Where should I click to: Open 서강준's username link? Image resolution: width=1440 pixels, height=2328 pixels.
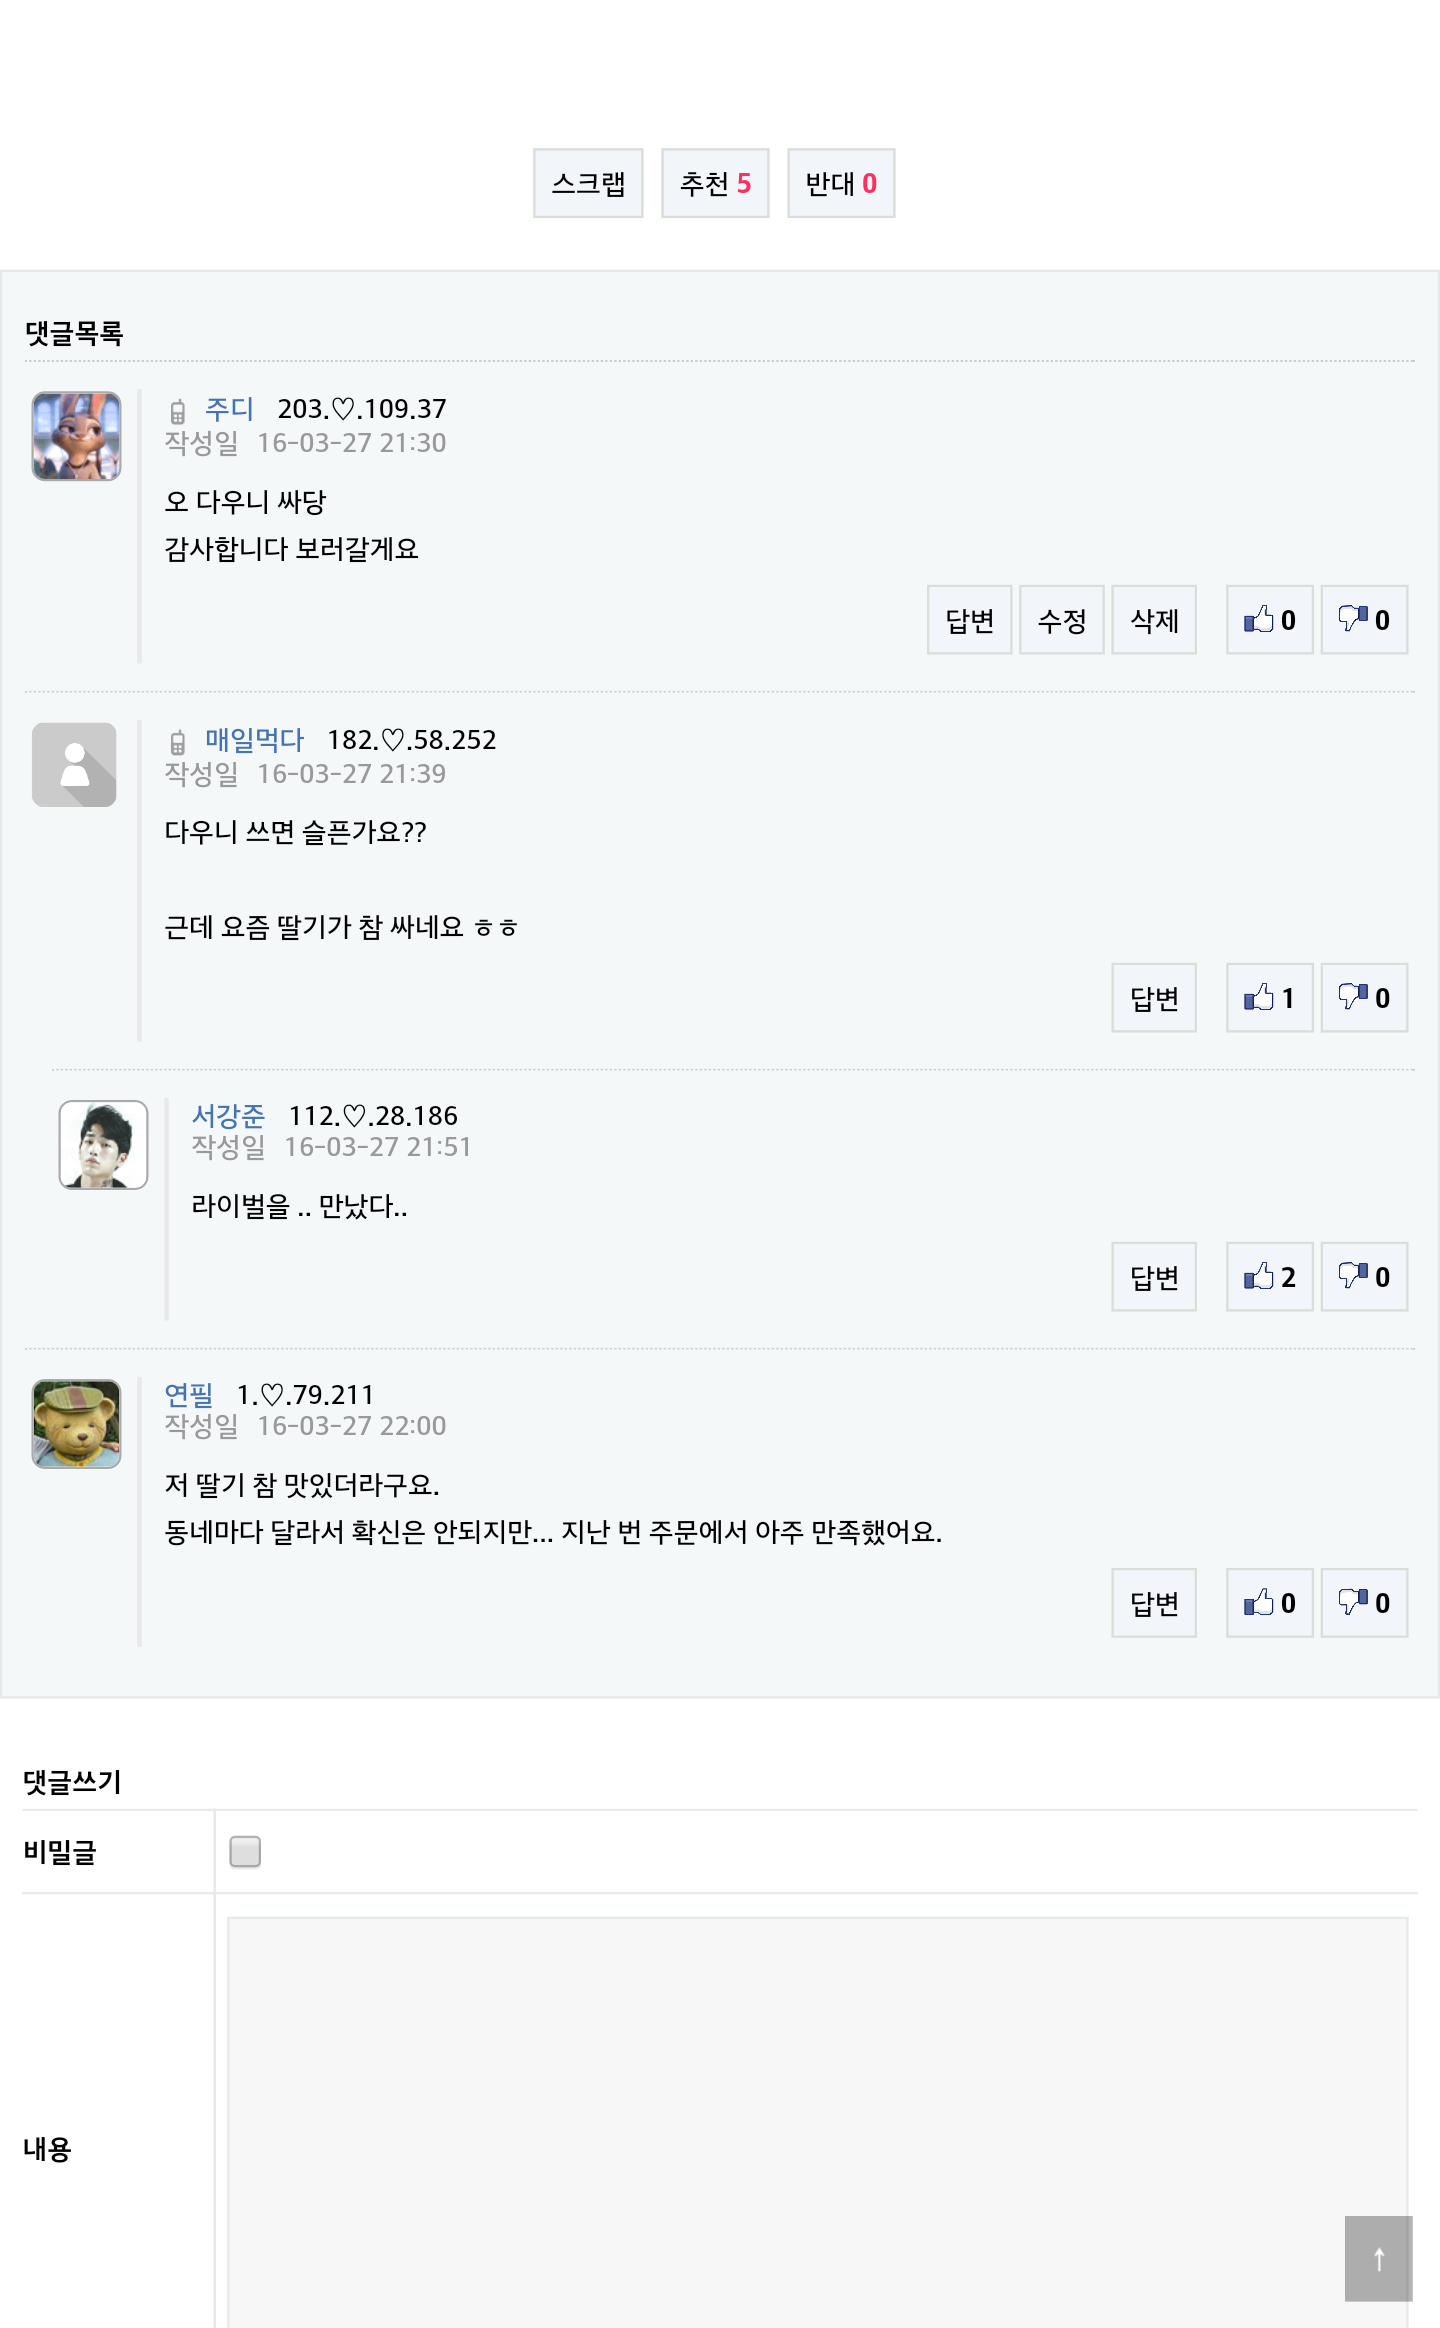click(x=228, y=1116)
